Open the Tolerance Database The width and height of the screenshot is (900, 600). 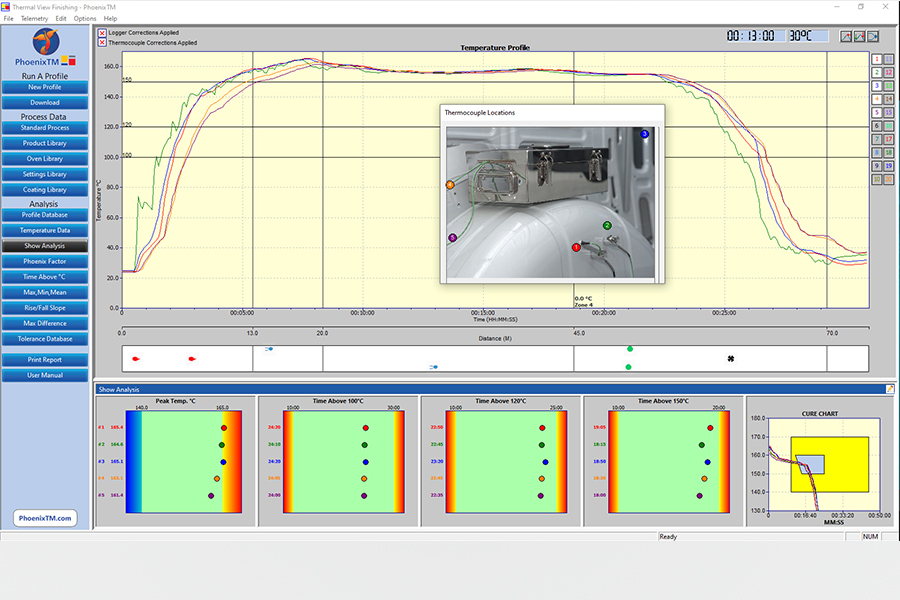click(x=45, y=339)
